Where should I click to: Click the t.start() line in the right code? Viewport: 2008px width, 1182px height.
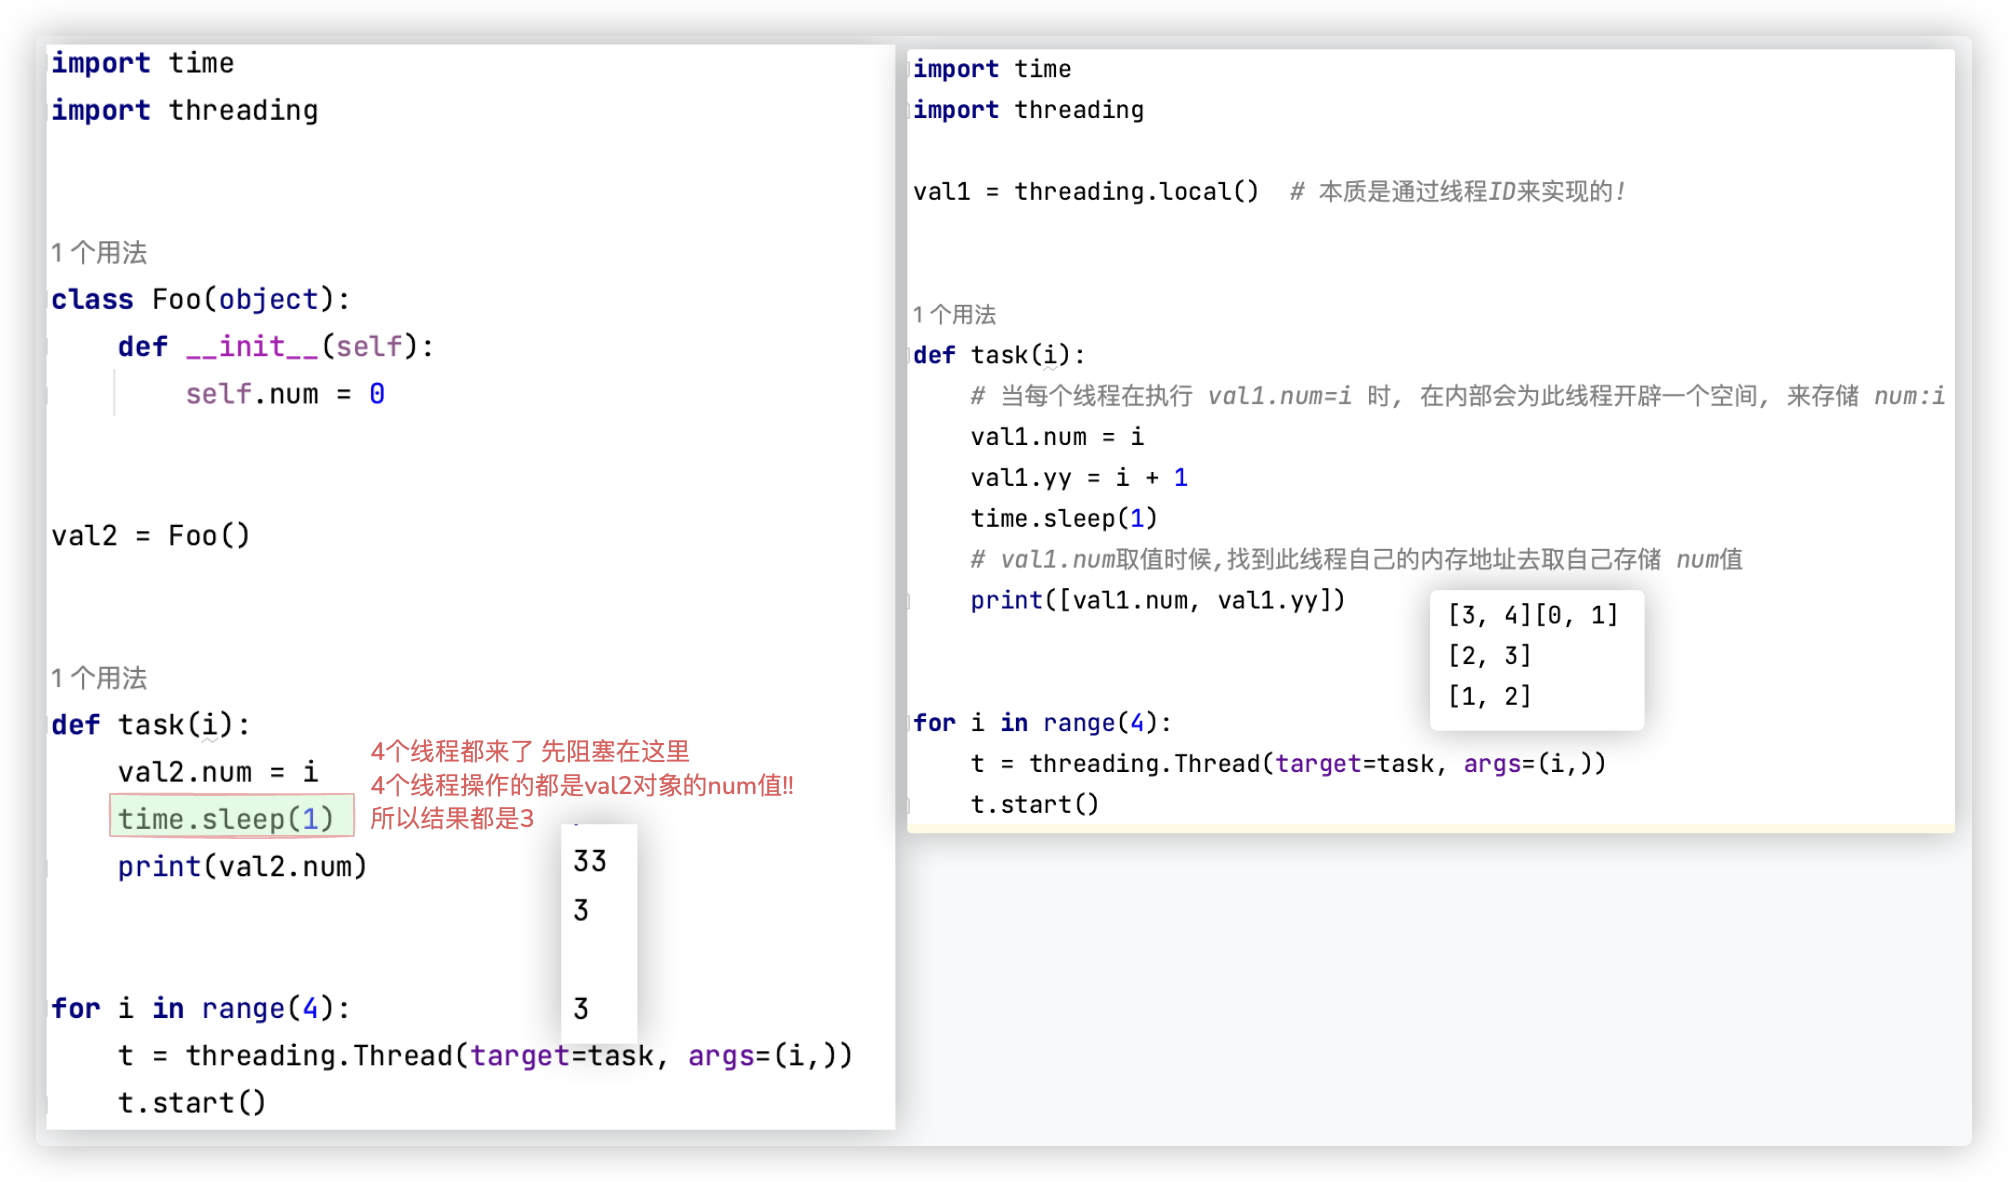tap(1034, 804)
